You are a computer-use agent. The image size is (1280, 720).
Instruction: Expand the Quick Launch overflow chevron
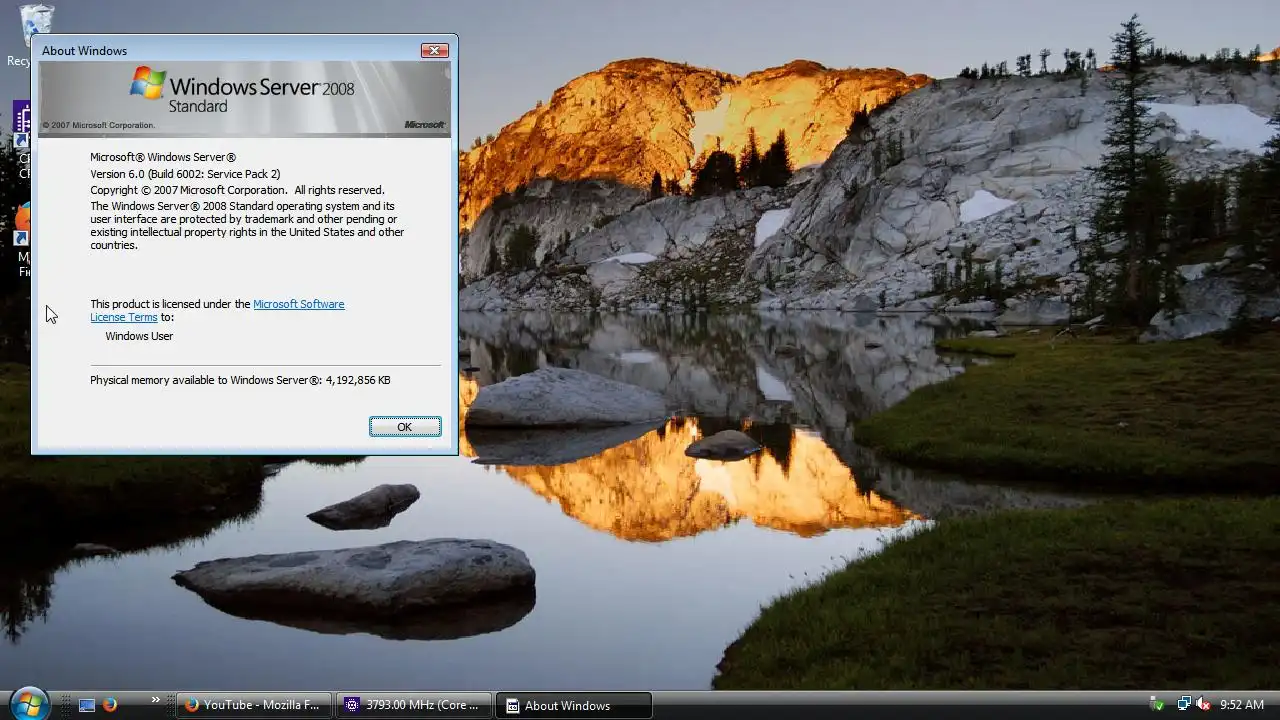click(156, 700)
